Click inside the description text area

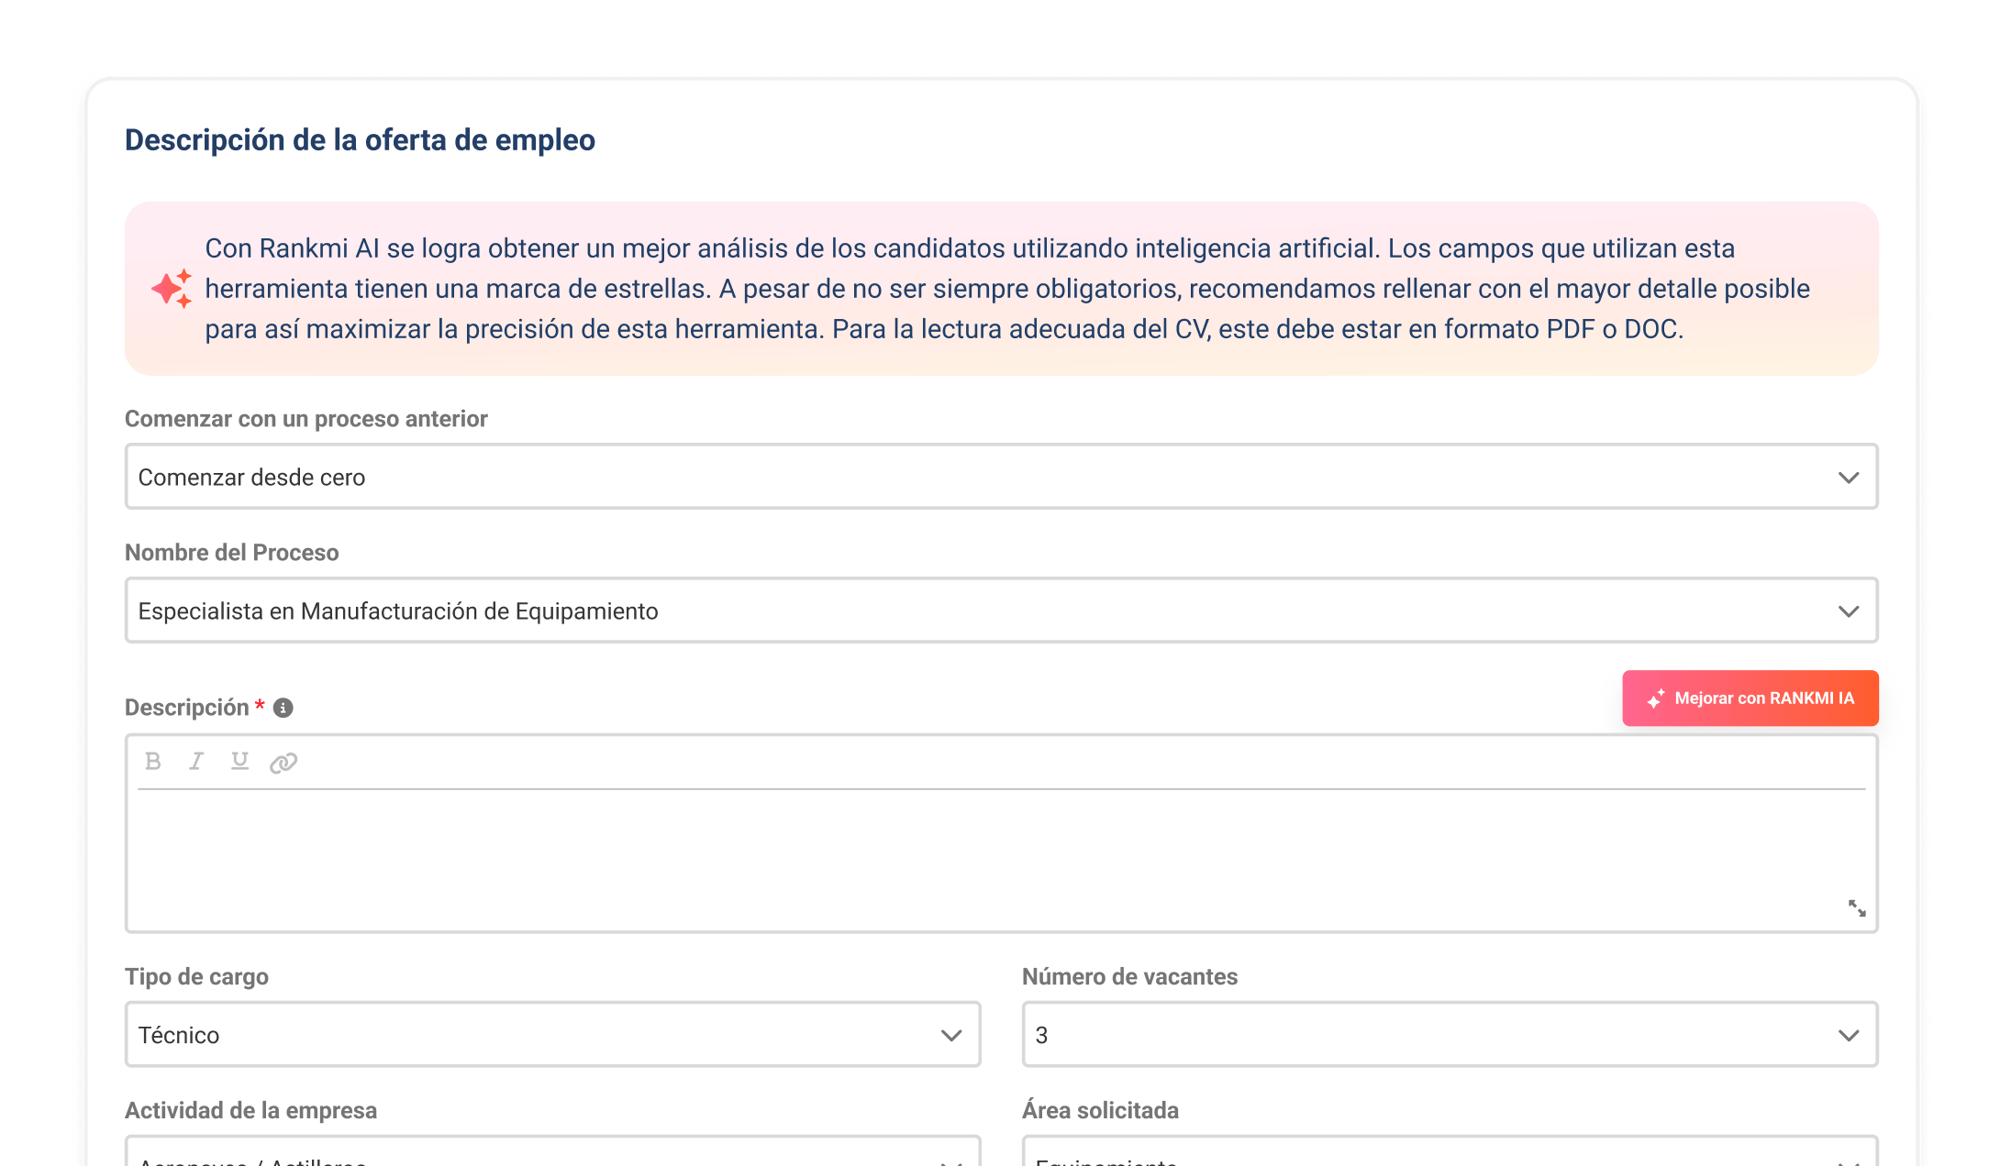1000,860
